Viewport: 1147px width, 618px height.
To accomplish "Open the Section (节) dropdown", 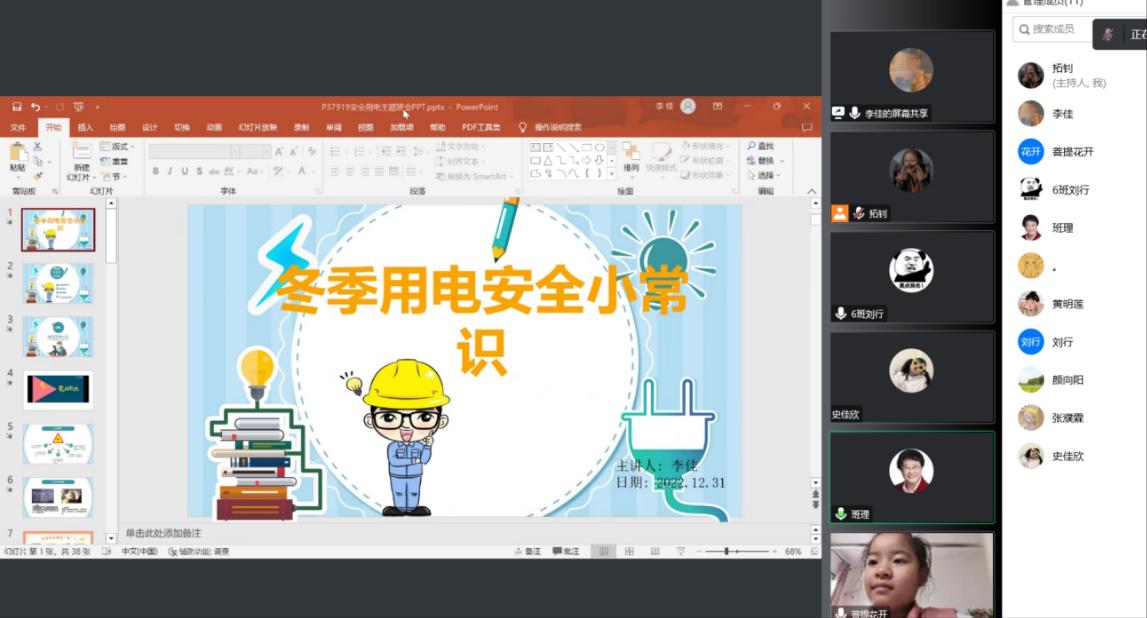I will pos(115,177).
